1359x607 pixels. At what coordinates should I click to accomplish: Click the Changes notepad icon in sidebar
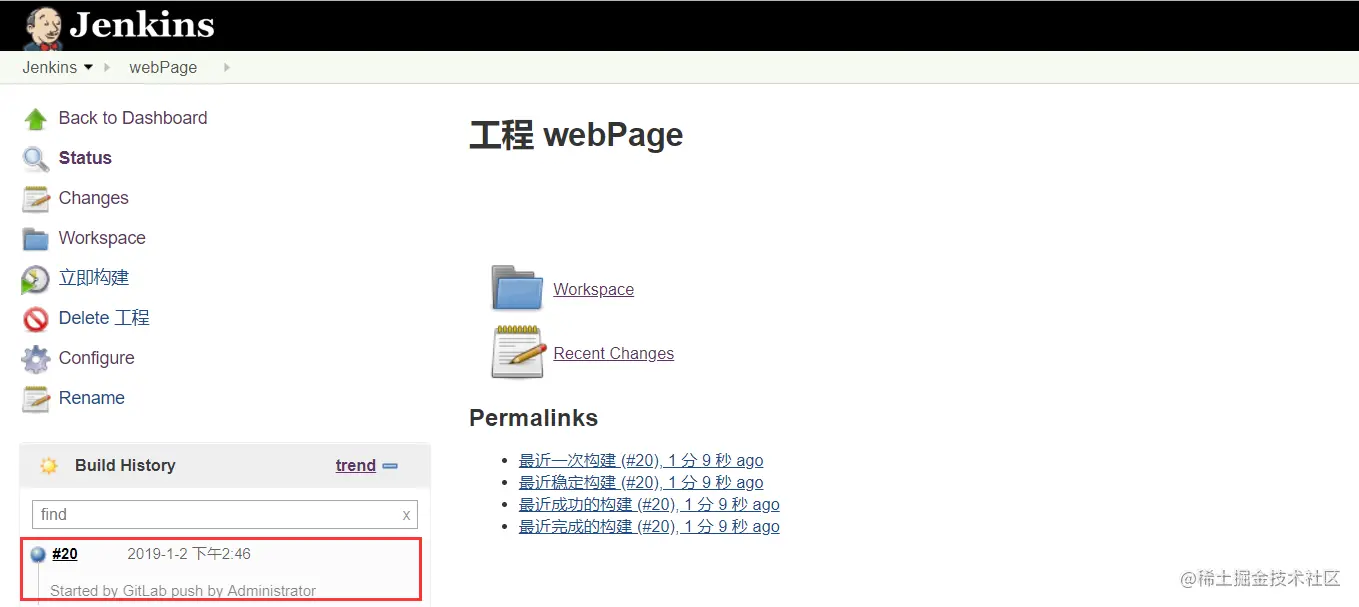pyautogui.click(x=36, y=199)
